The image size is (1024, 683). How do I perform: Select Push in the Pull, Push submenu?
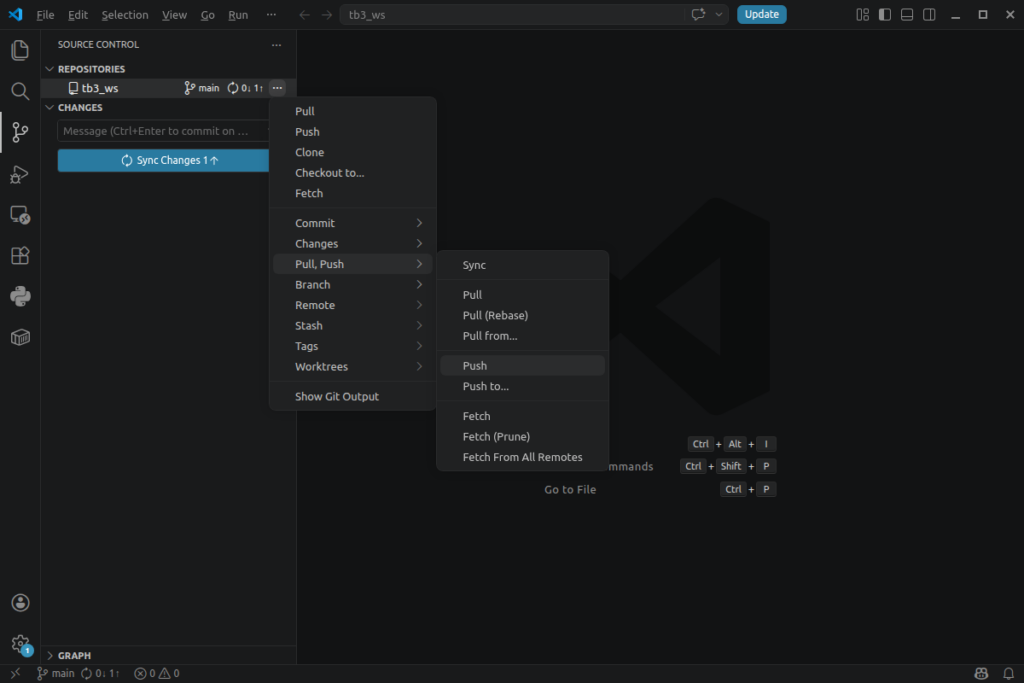[x=522, y=366]
